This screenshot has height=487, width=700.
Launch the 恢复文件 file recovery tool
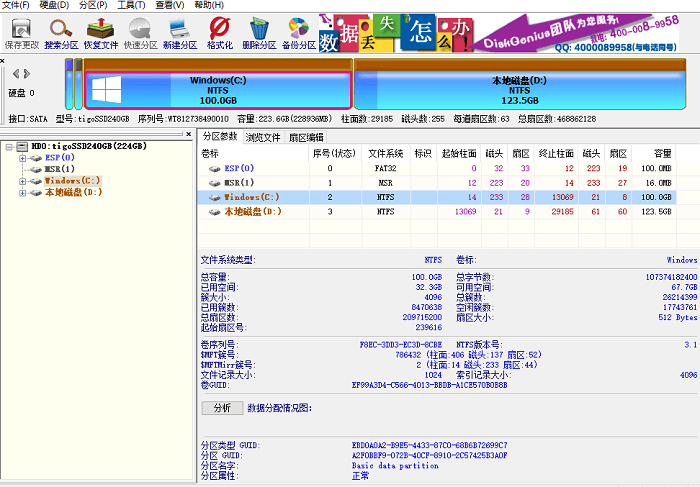click(100, 32)
